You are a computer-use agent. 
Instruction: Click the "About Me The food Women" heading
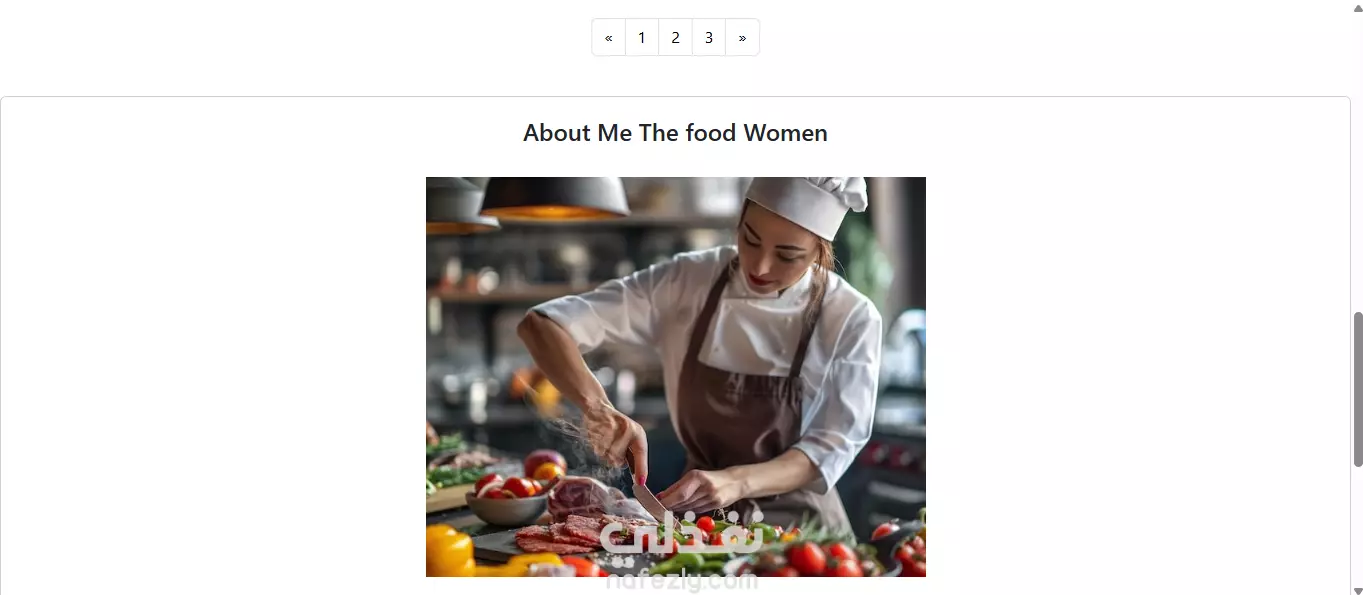(675, 133)
